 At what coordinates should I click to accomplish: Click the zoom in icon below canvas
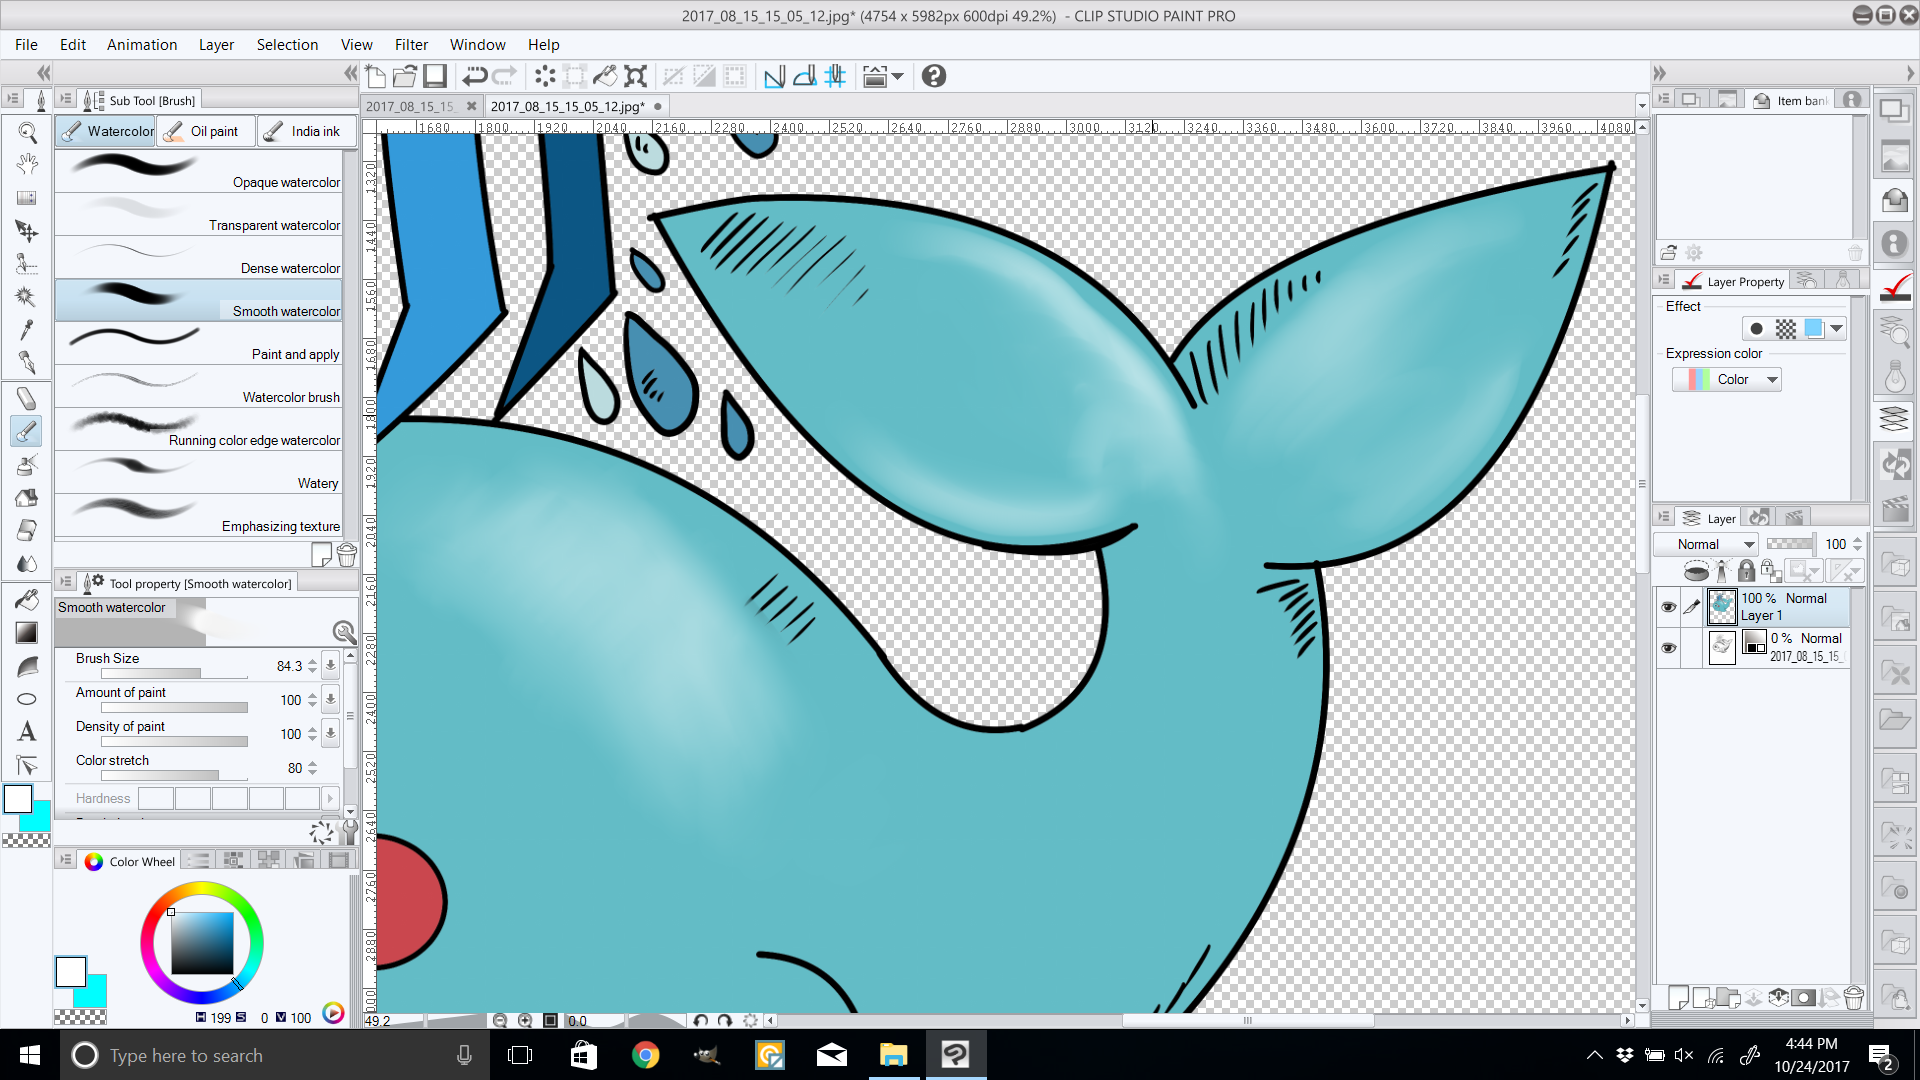tap(525, 1021)
